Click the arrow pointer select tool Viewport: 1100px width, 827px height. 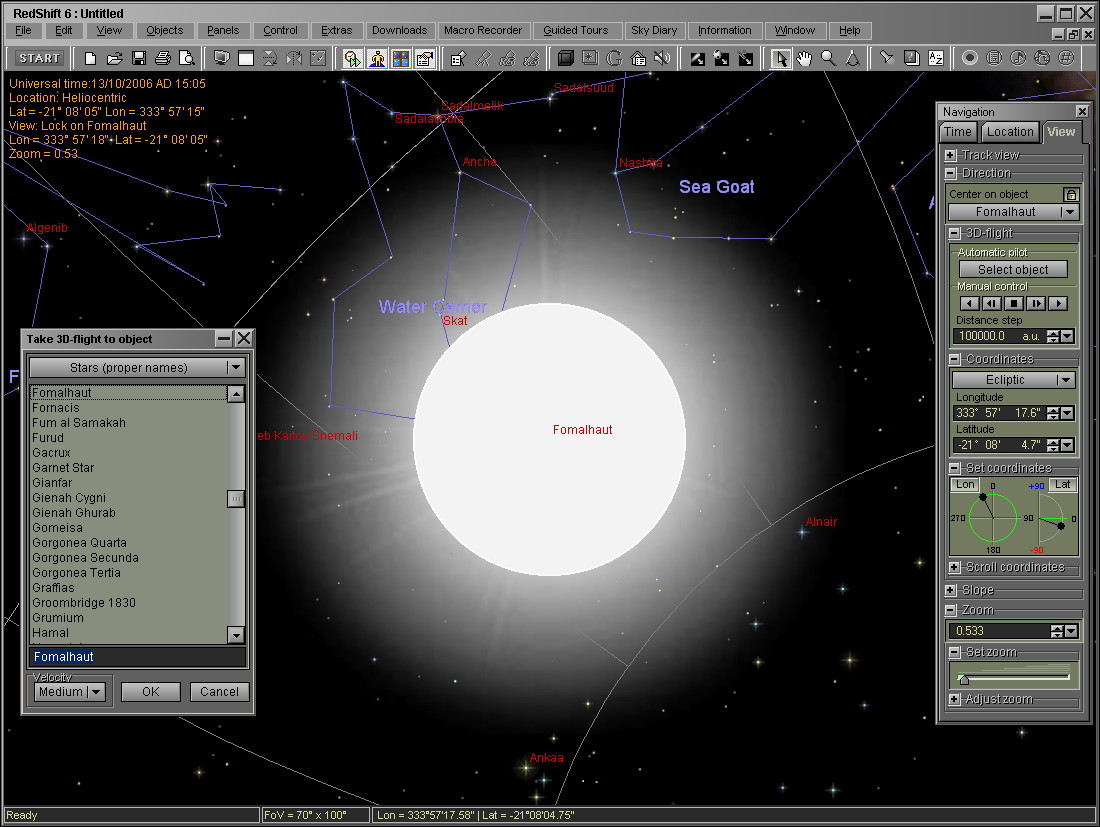(782, 58)
